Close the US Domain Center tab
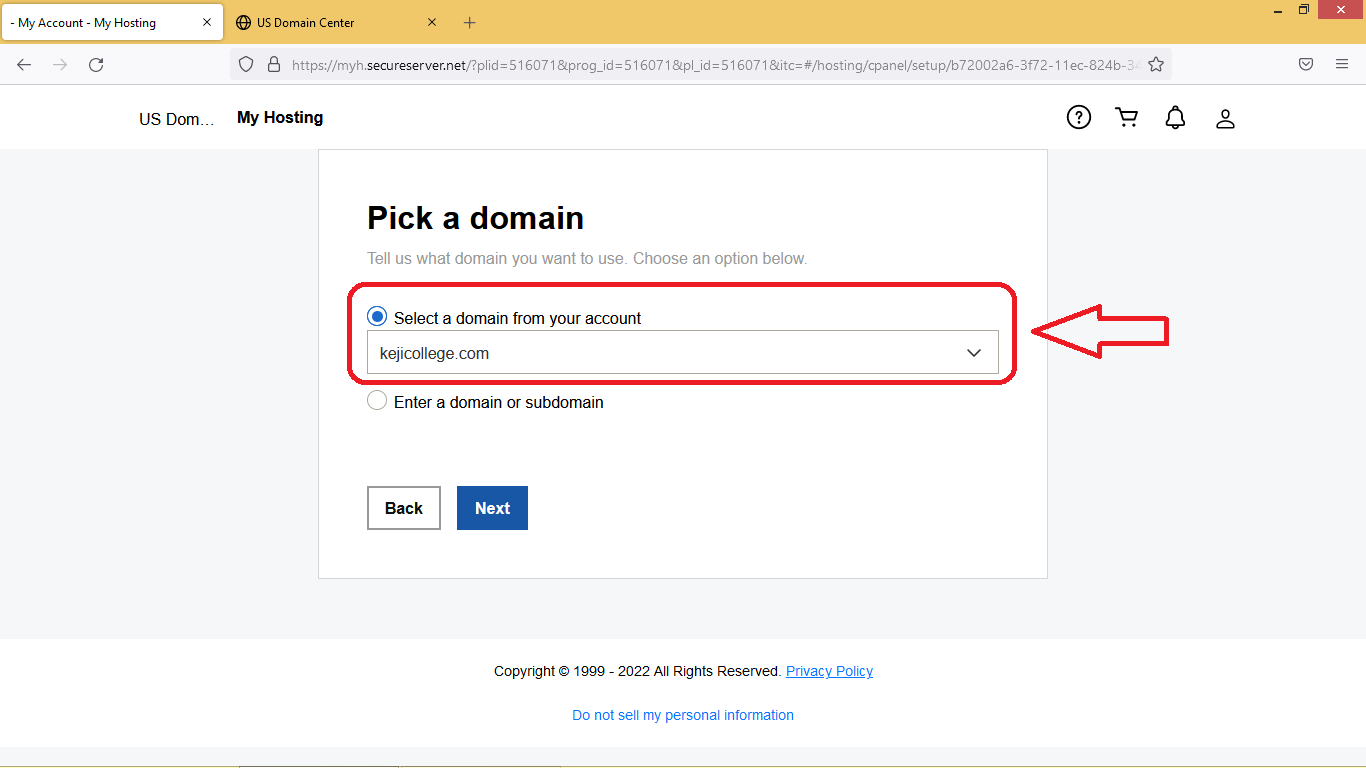Image resolution: width=1366 pixels, height=768 pixels. [x=432, y=22]
